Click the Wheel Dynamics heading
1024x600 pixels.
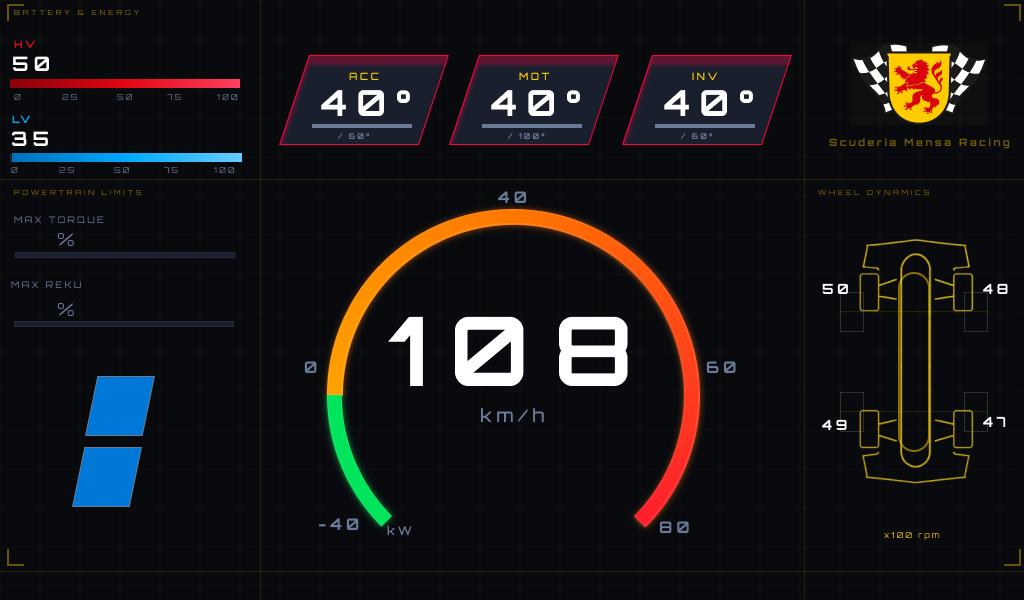coord(874,193)
